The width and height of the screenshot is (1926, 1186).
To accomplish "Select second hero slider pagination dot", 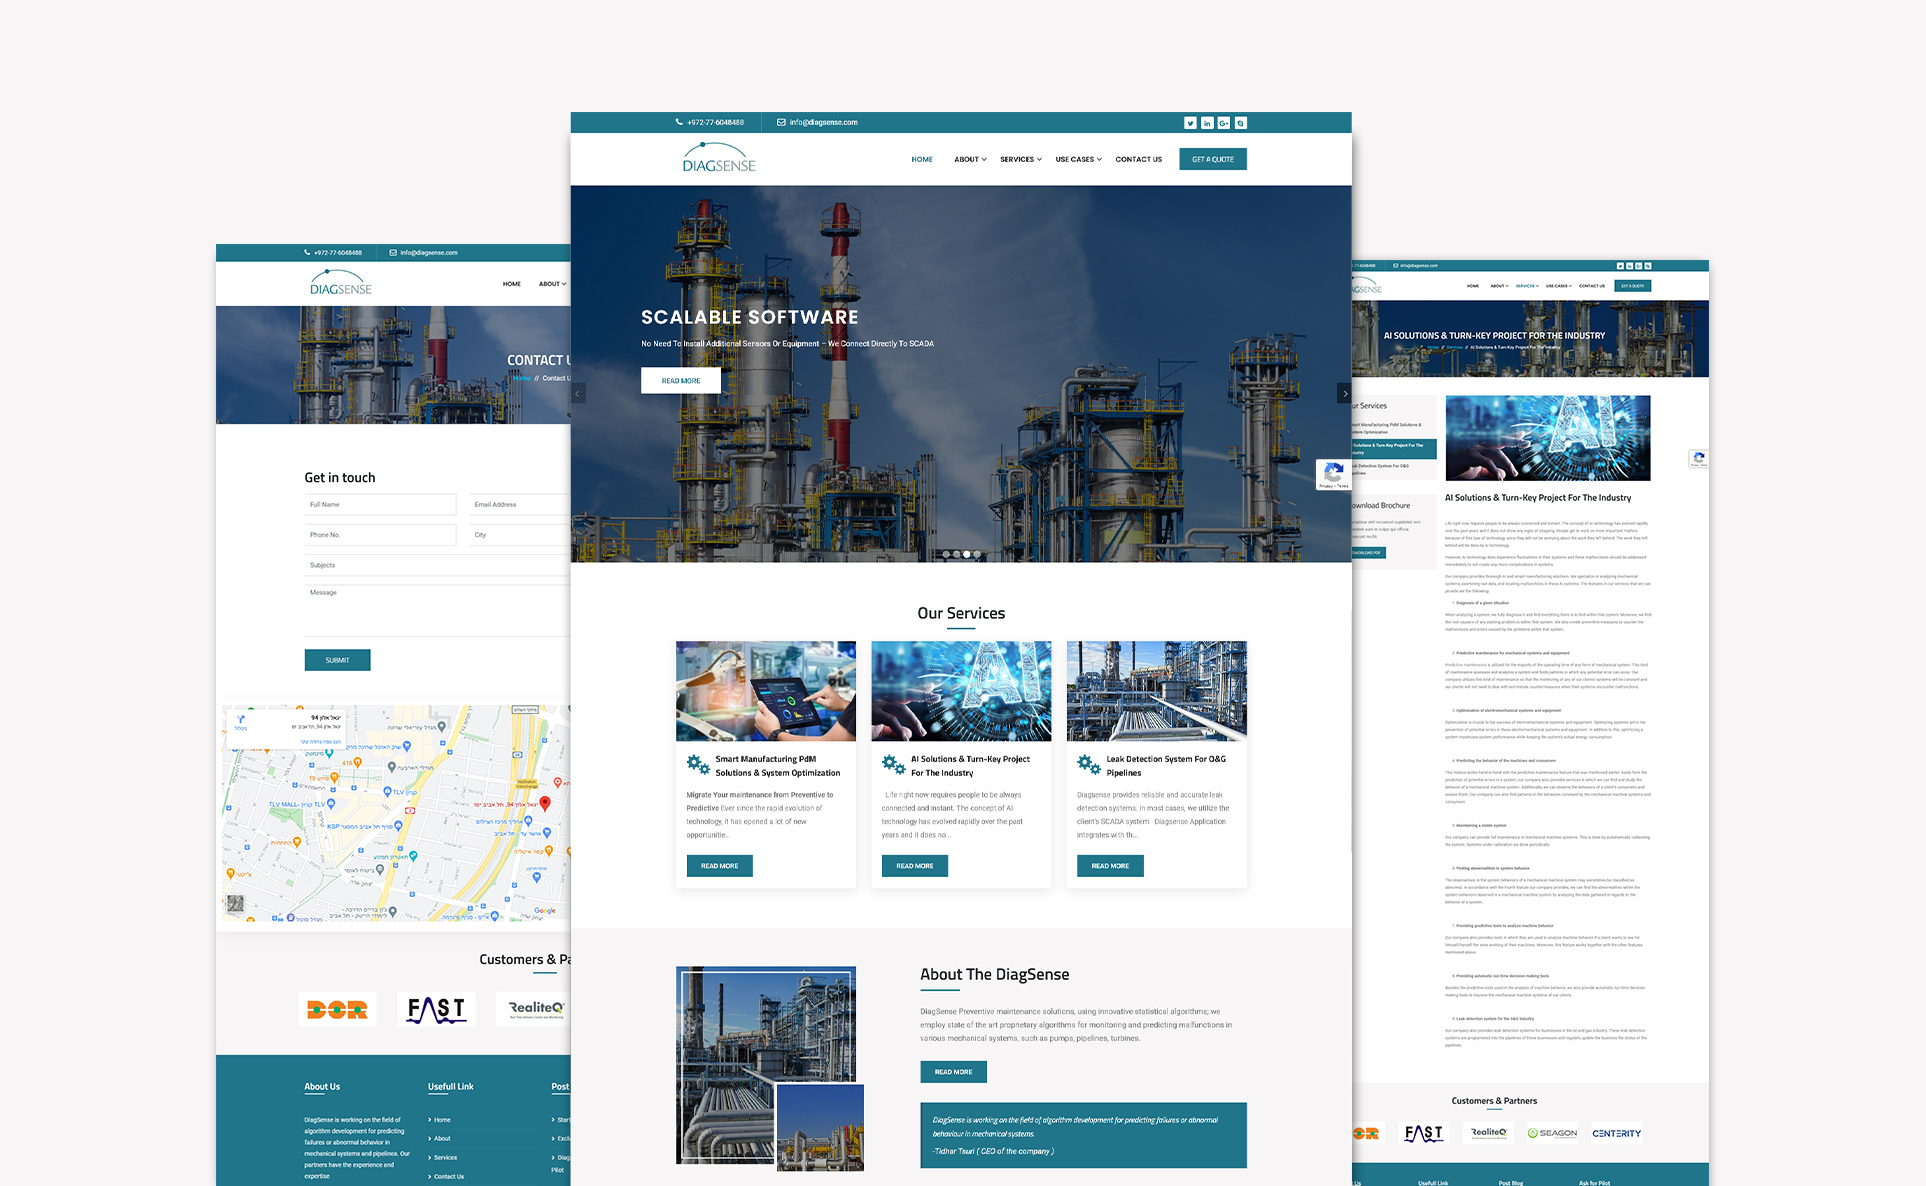I will pyautogui.click(x=956, y=554).
